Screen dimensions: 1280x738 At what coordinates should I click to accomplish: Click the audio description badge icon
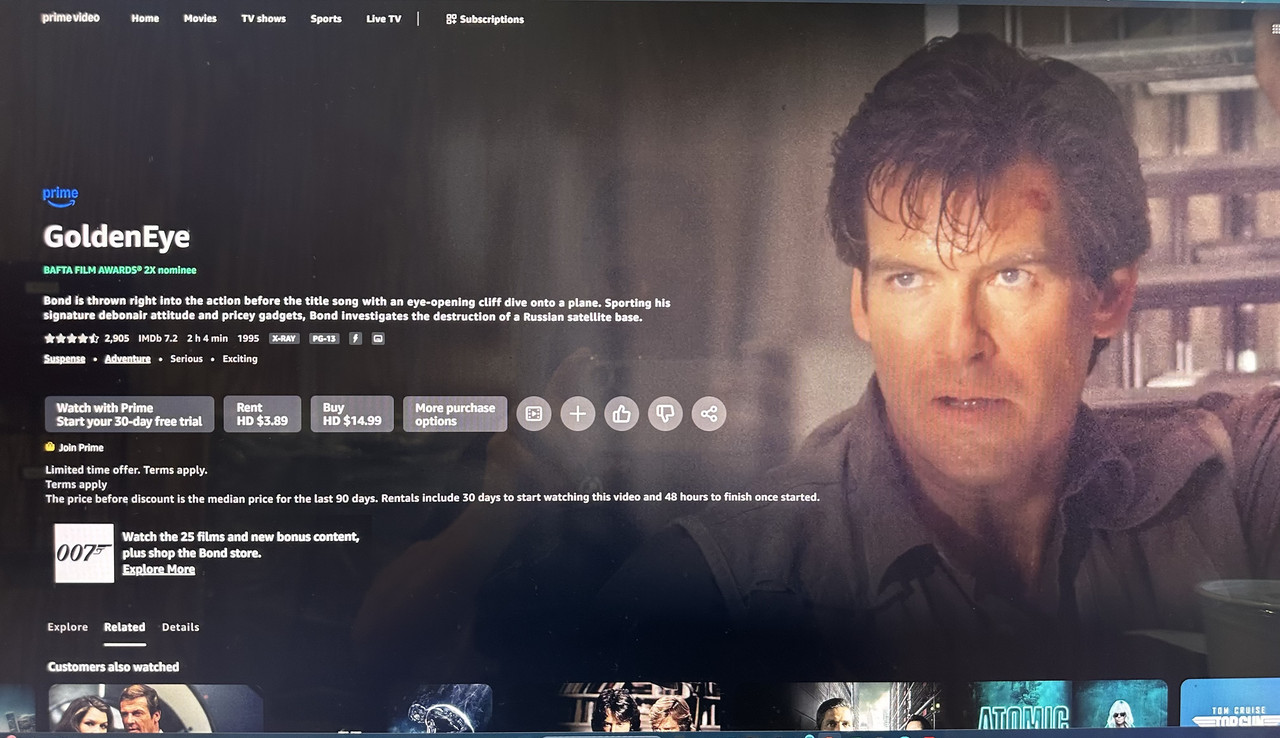[x=355, y=339]
